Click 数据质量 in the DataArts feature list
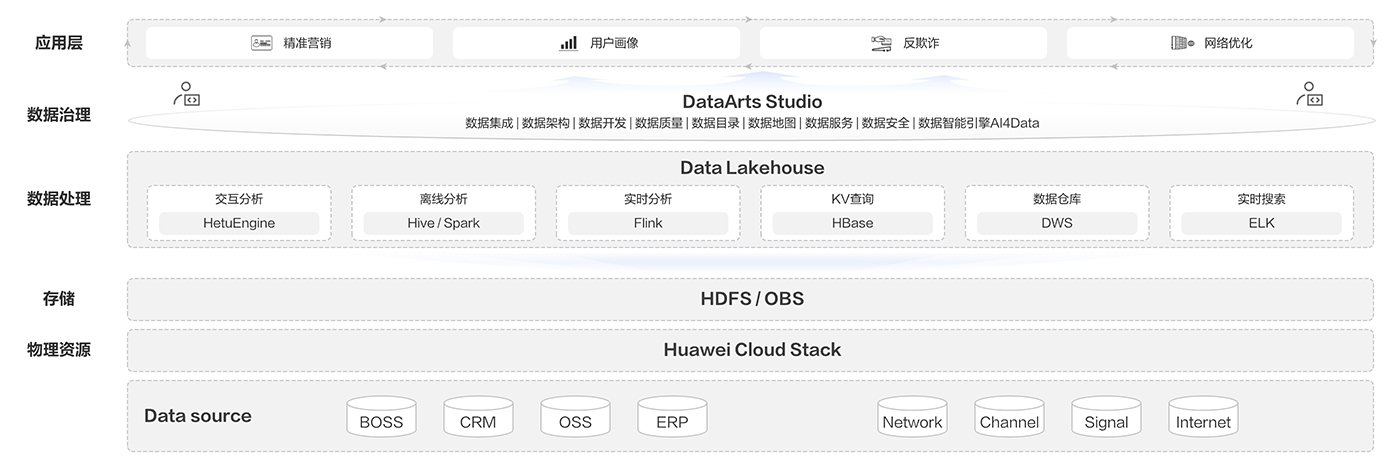 point(659,123)
